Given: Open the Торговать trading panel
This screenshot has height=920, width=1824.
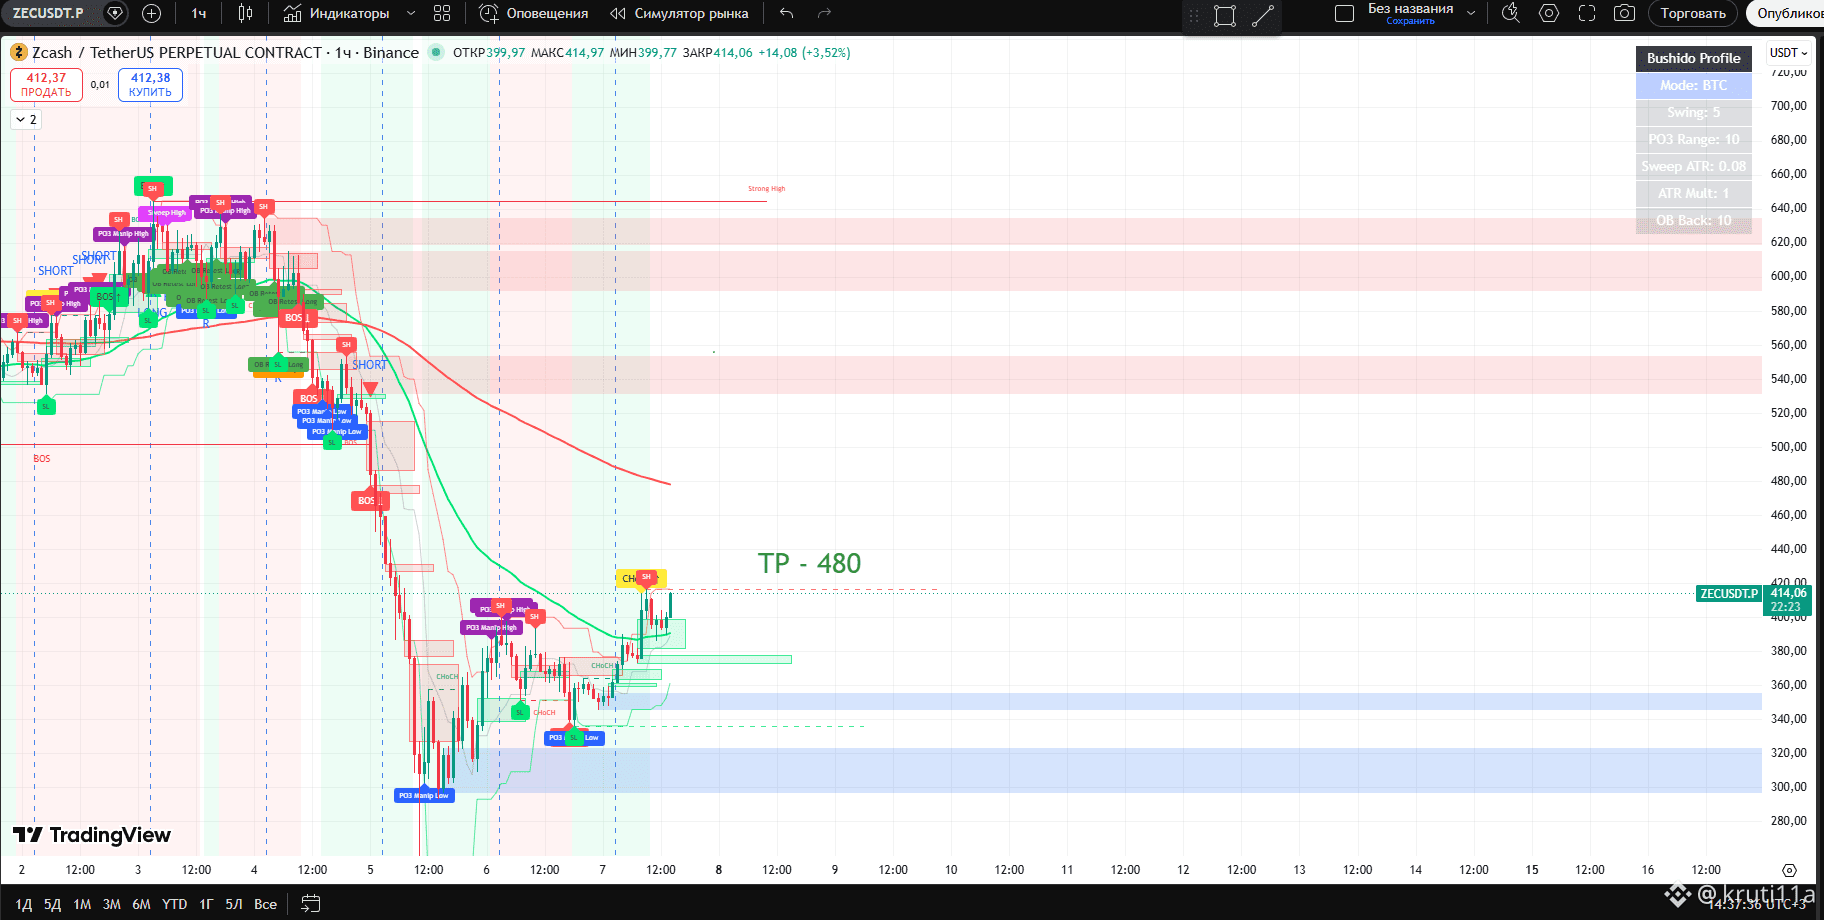Looking at the screenshot, I should [x=1693, y=13].
